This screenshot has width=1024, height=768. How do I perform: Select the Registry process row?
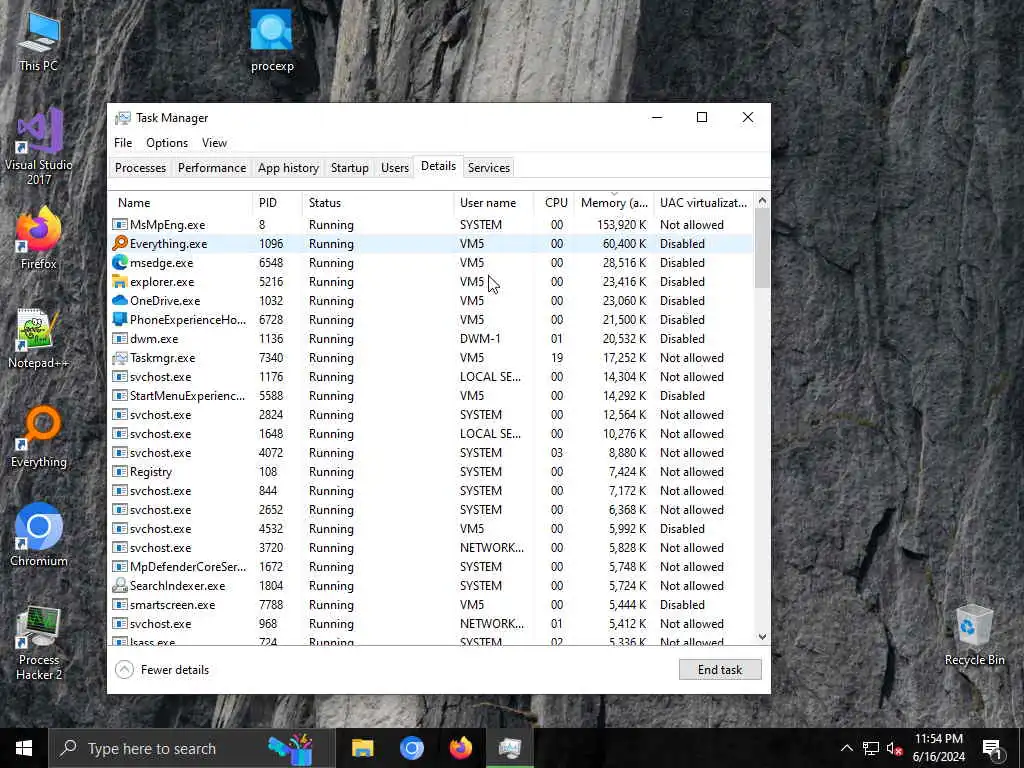coord(430,472)
